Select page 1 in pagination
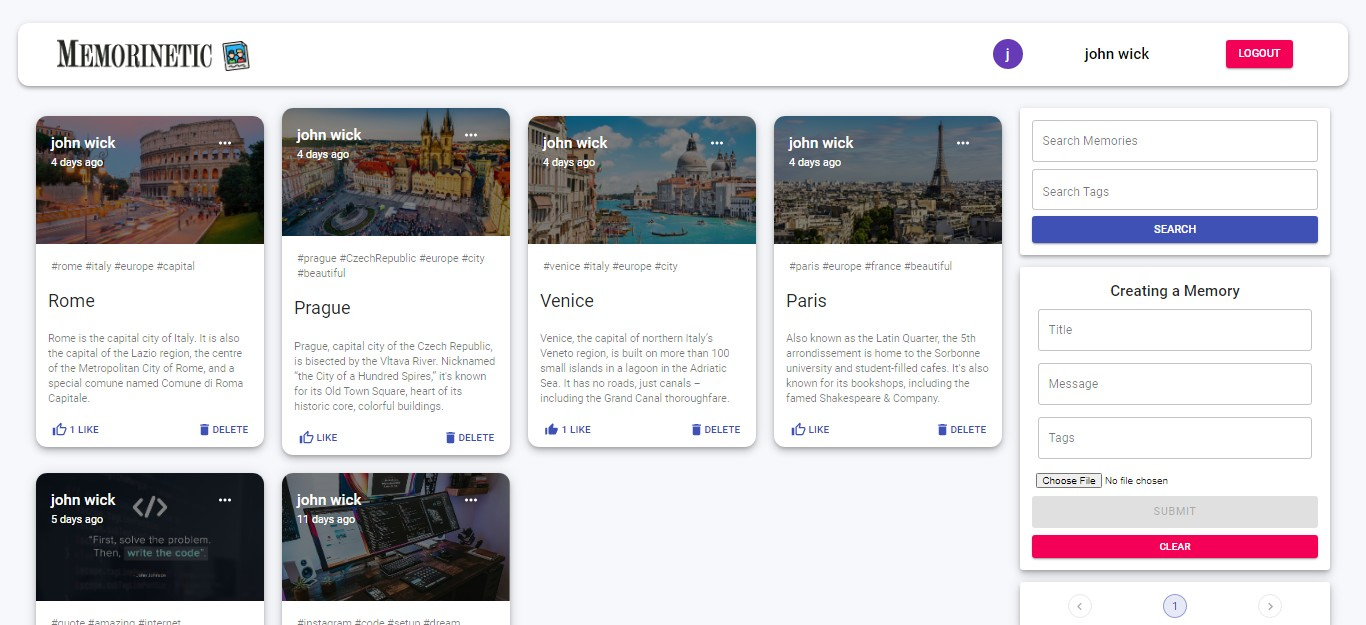This screenshot has height=625, width=1366. click(x=1175, y=606)
